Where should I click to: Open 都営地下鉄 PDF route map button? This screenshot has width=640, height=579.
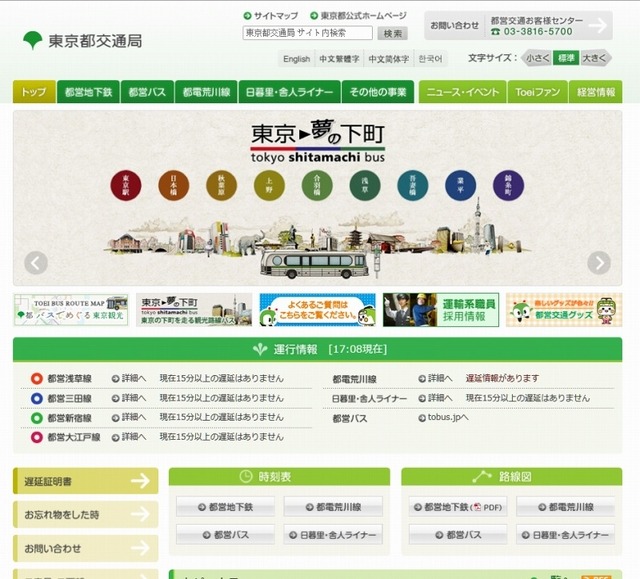point(458,507)
